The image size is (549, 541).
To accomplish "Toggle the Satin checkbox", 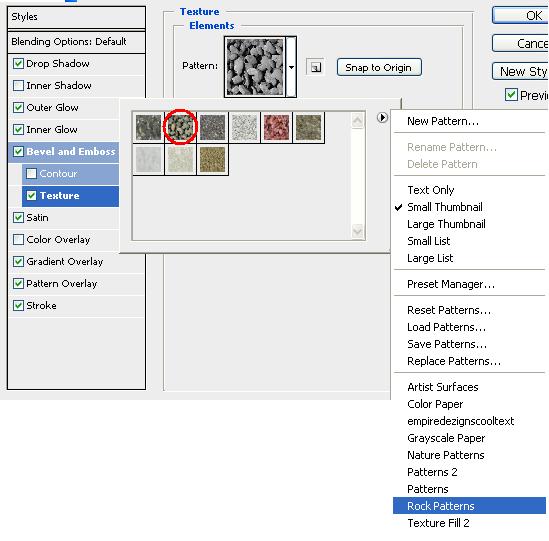I will click(18, 217).
